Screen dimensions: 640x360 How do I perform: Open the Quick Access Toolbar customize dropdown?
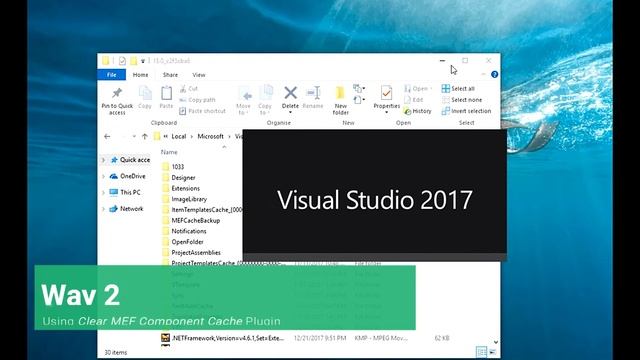coord(143,61)
